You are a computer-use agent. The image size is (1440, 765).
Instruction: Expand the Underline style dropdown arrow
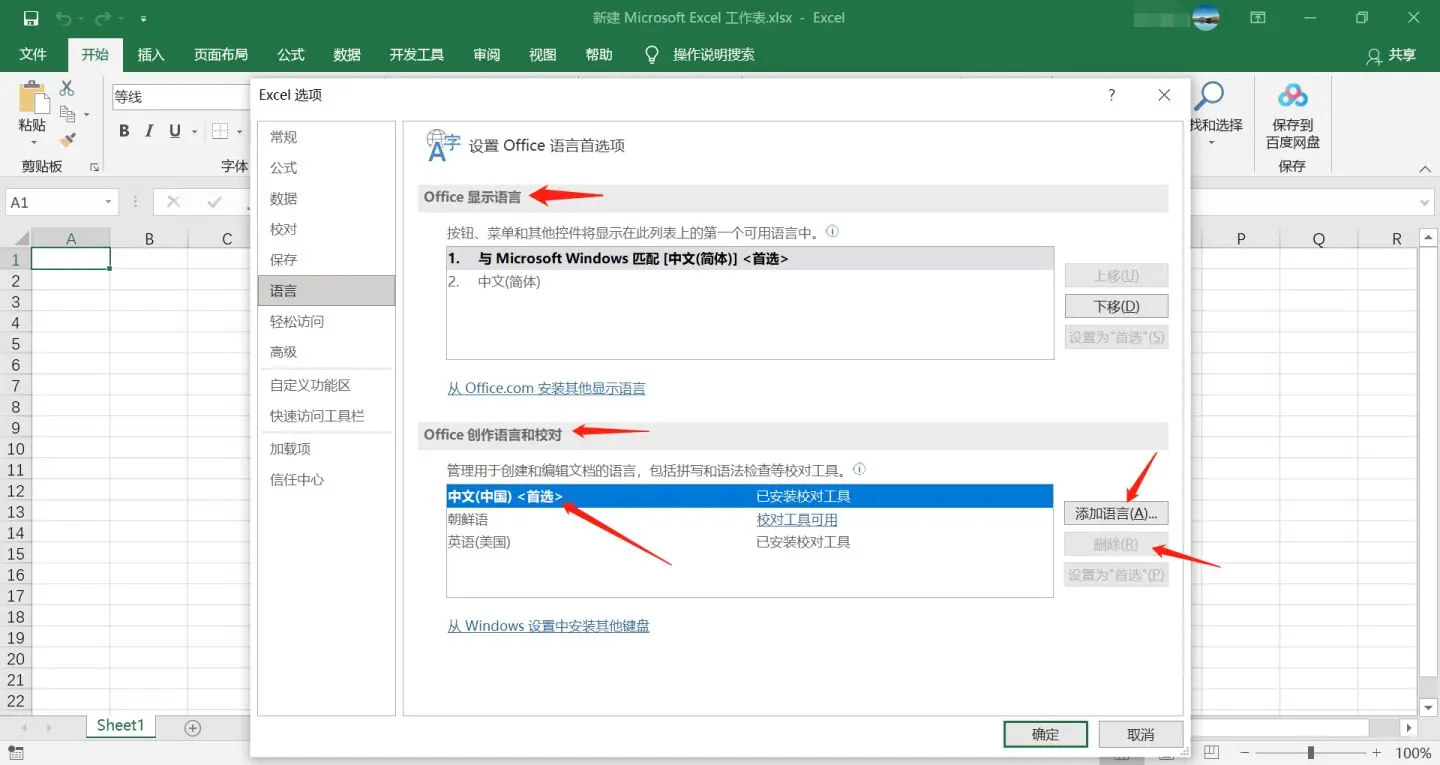point(193,132)
